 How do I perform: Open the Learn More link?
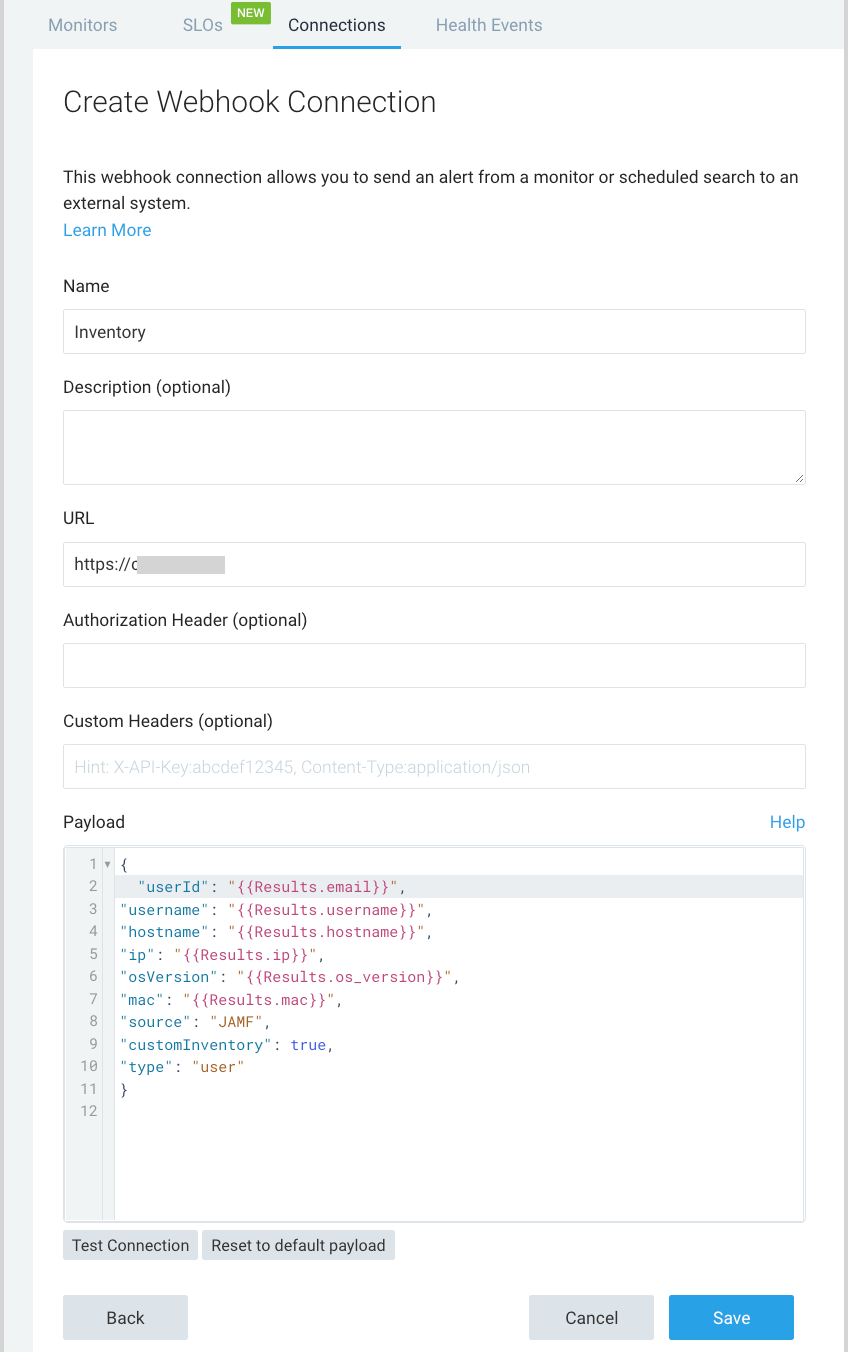coord(107,230)
